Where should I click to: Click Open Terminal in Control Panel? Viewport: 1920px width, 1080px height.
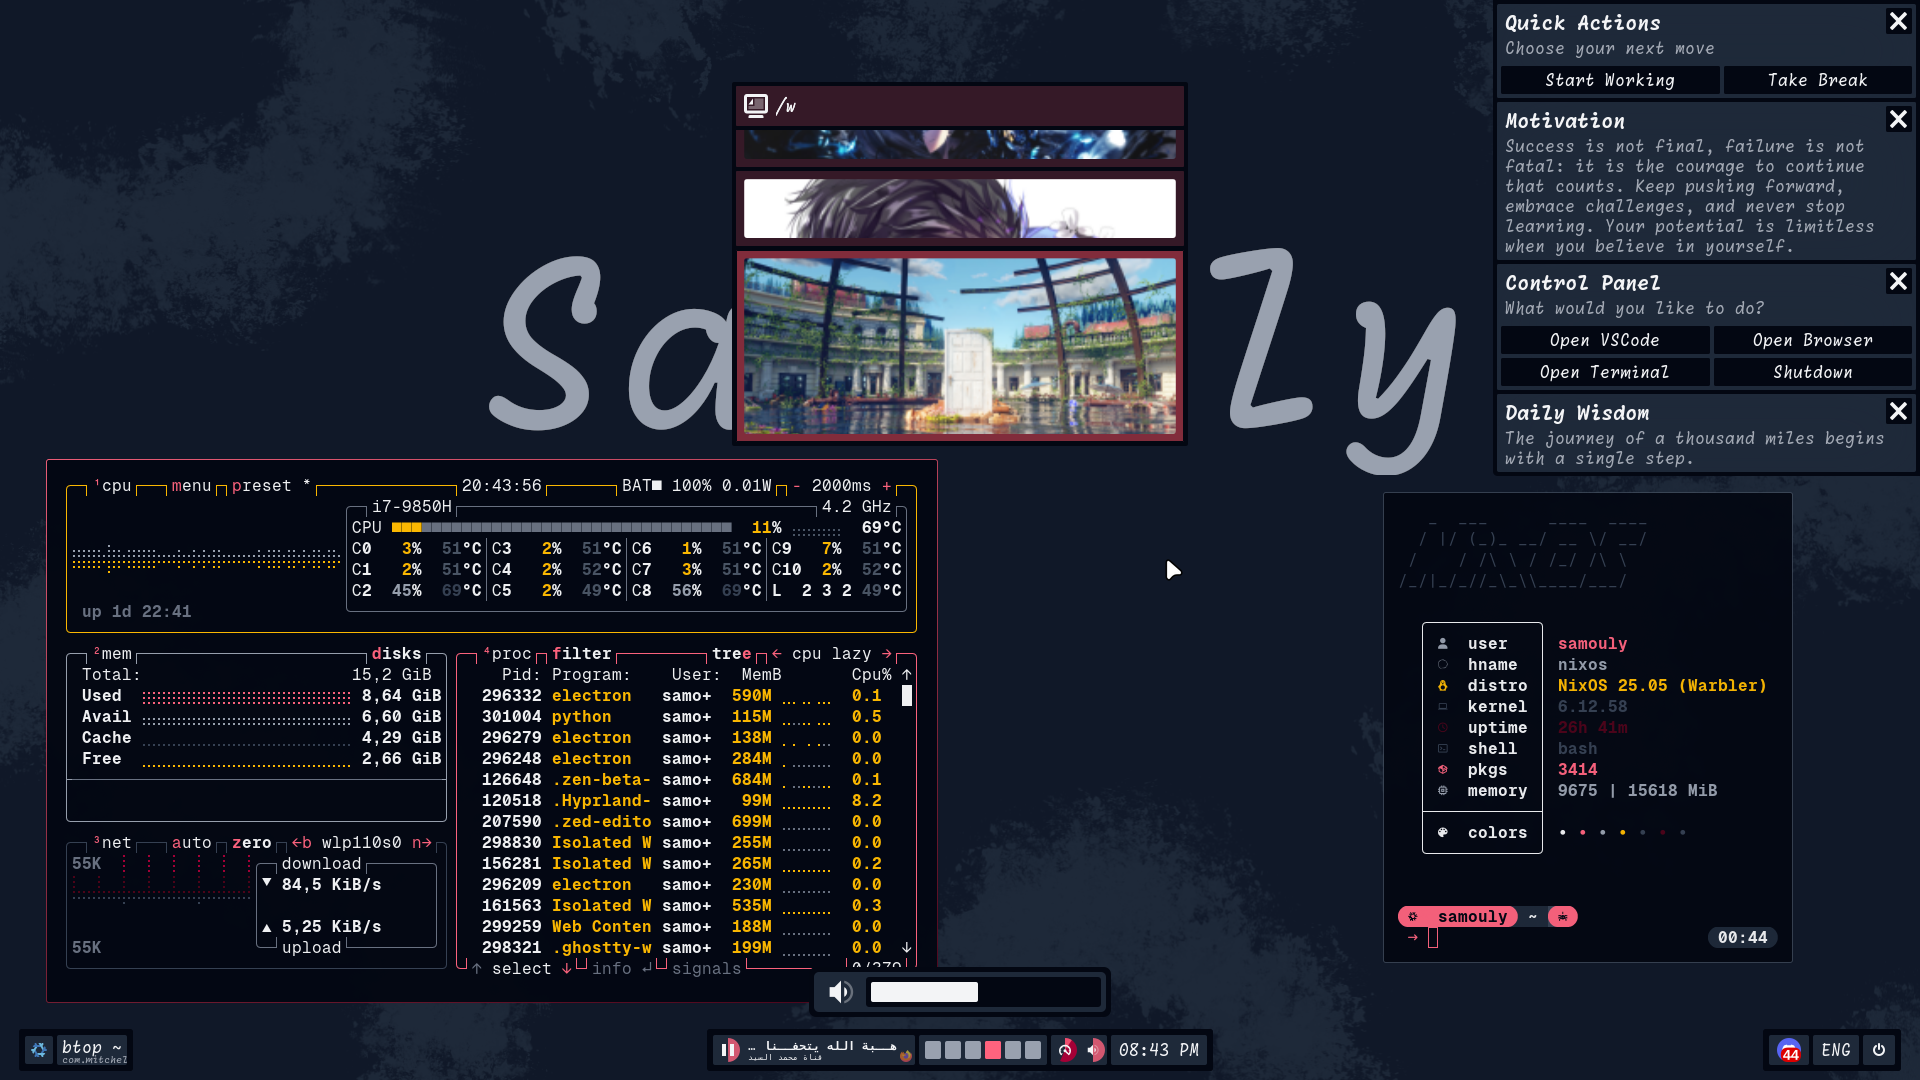pyautogui.click(x=1604, y=372)
